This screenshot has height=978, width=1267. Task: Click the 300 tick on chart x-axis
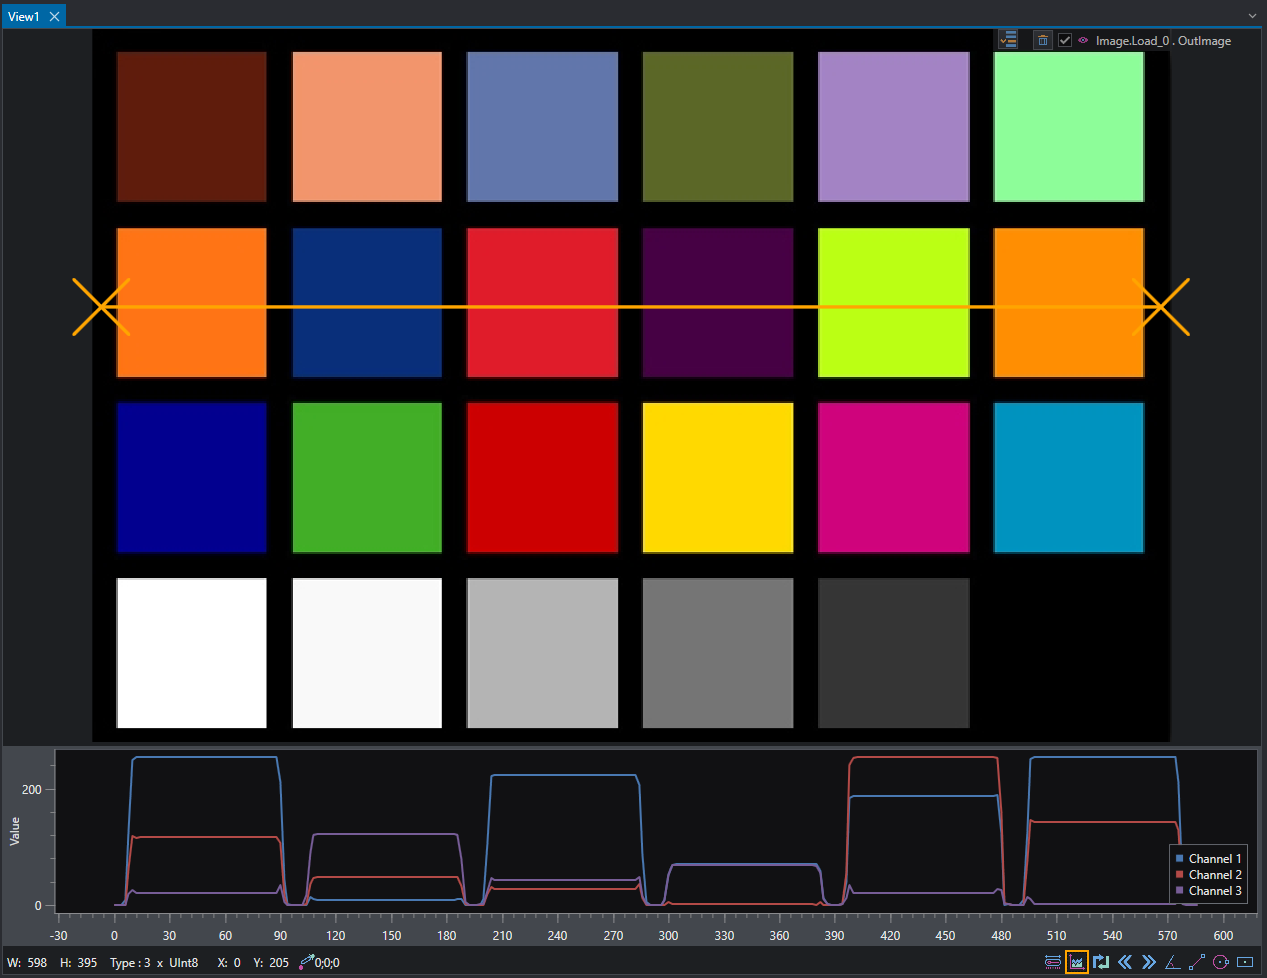point(668,936)
